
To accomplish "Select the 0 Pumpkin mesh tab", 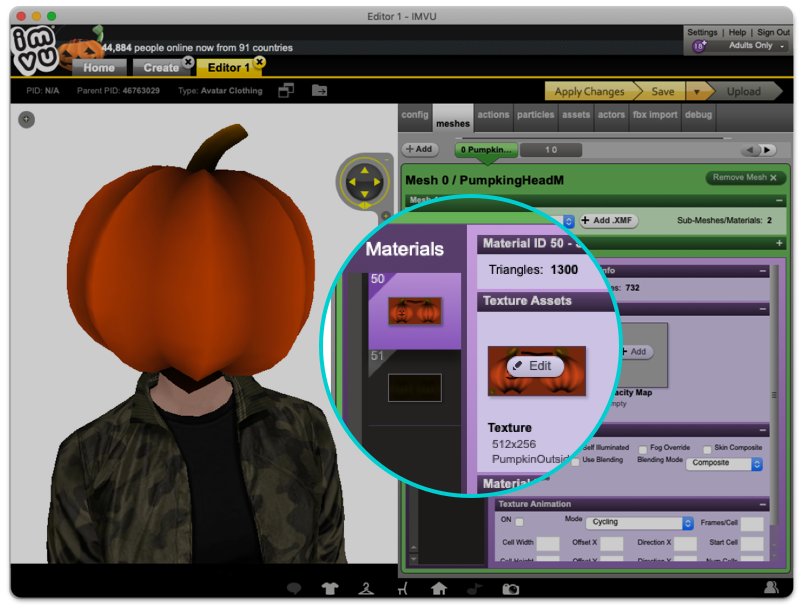I will point(486,150).
